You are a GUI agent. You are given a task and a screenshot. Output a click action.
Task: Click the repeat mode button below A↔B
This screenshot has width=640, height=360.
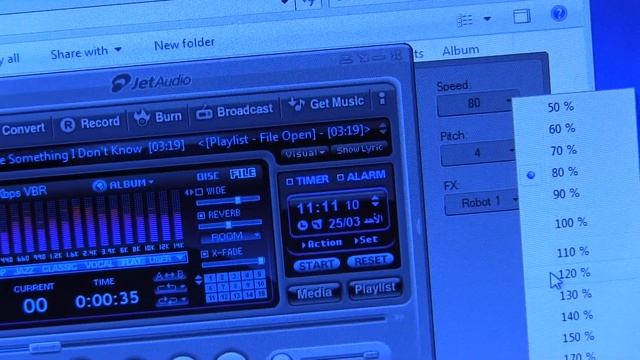(171, 288)
